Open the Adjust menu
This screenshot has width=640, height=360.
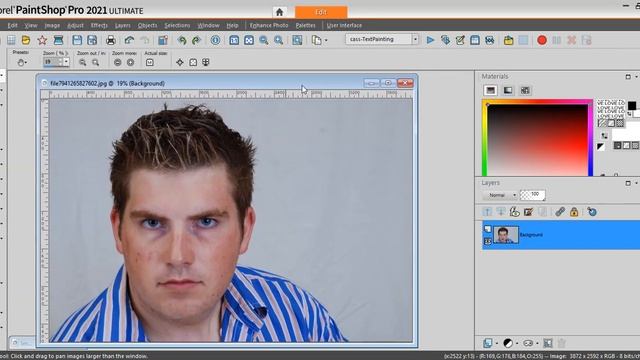tap(75, 25)
